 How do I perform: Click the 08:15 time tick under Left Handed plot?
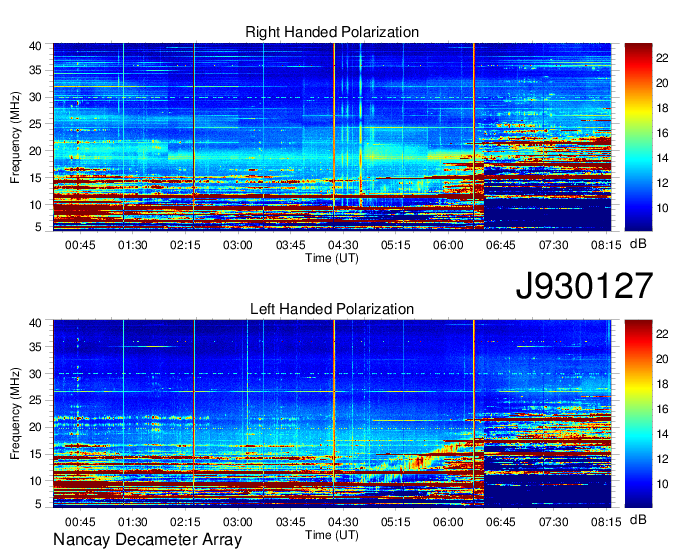(x=606, y=522)
